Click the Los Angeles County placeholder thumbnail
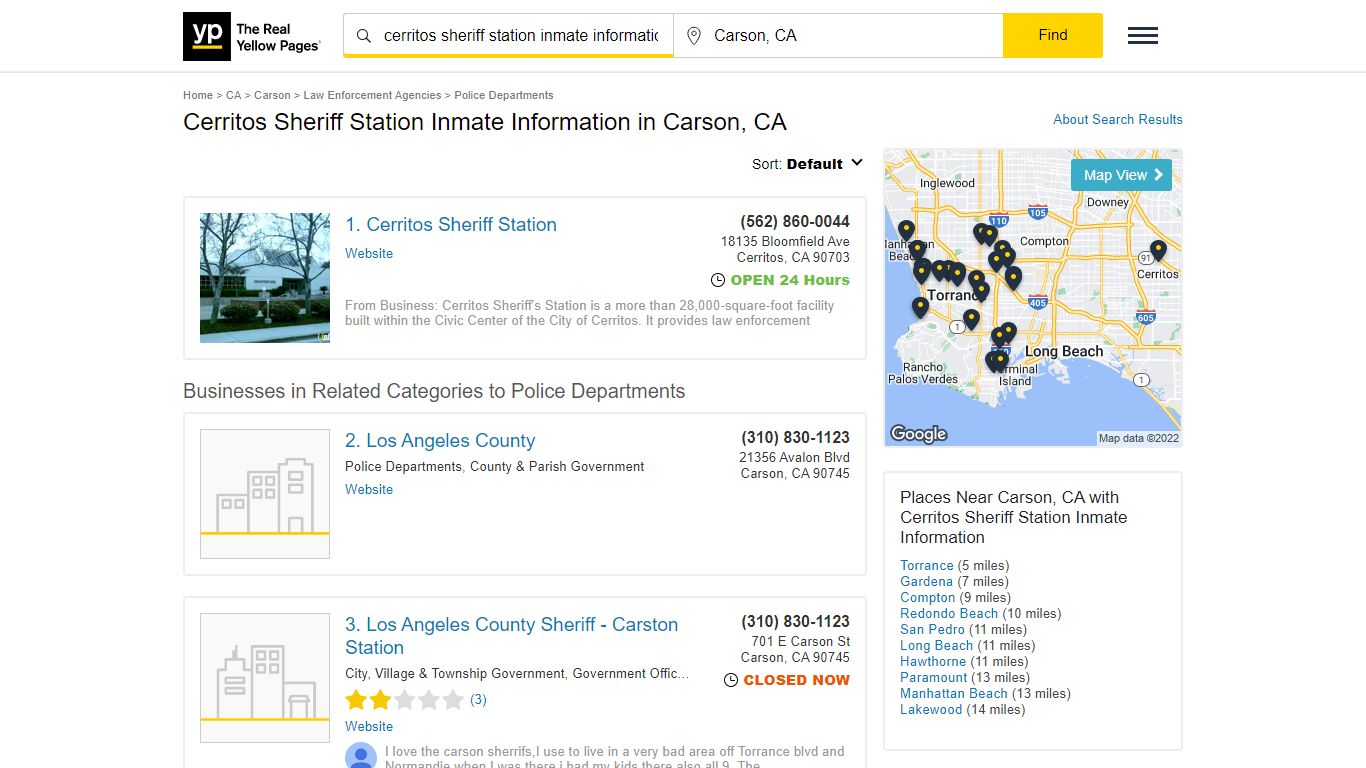This screenshot has height=768, width=1366. (265, 494)
